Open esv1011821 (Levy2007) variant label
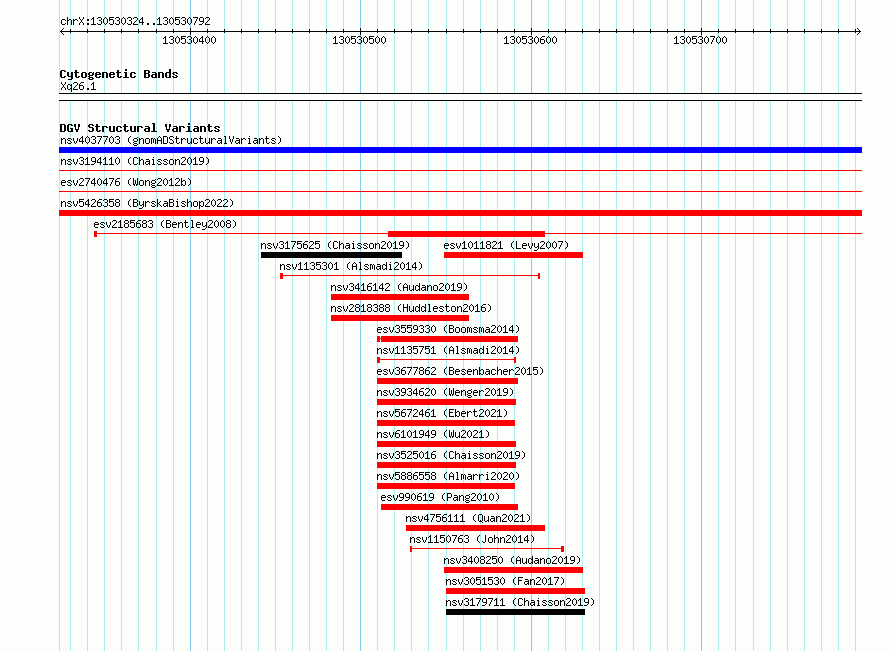The image size is (890, 651). (506, 245)
